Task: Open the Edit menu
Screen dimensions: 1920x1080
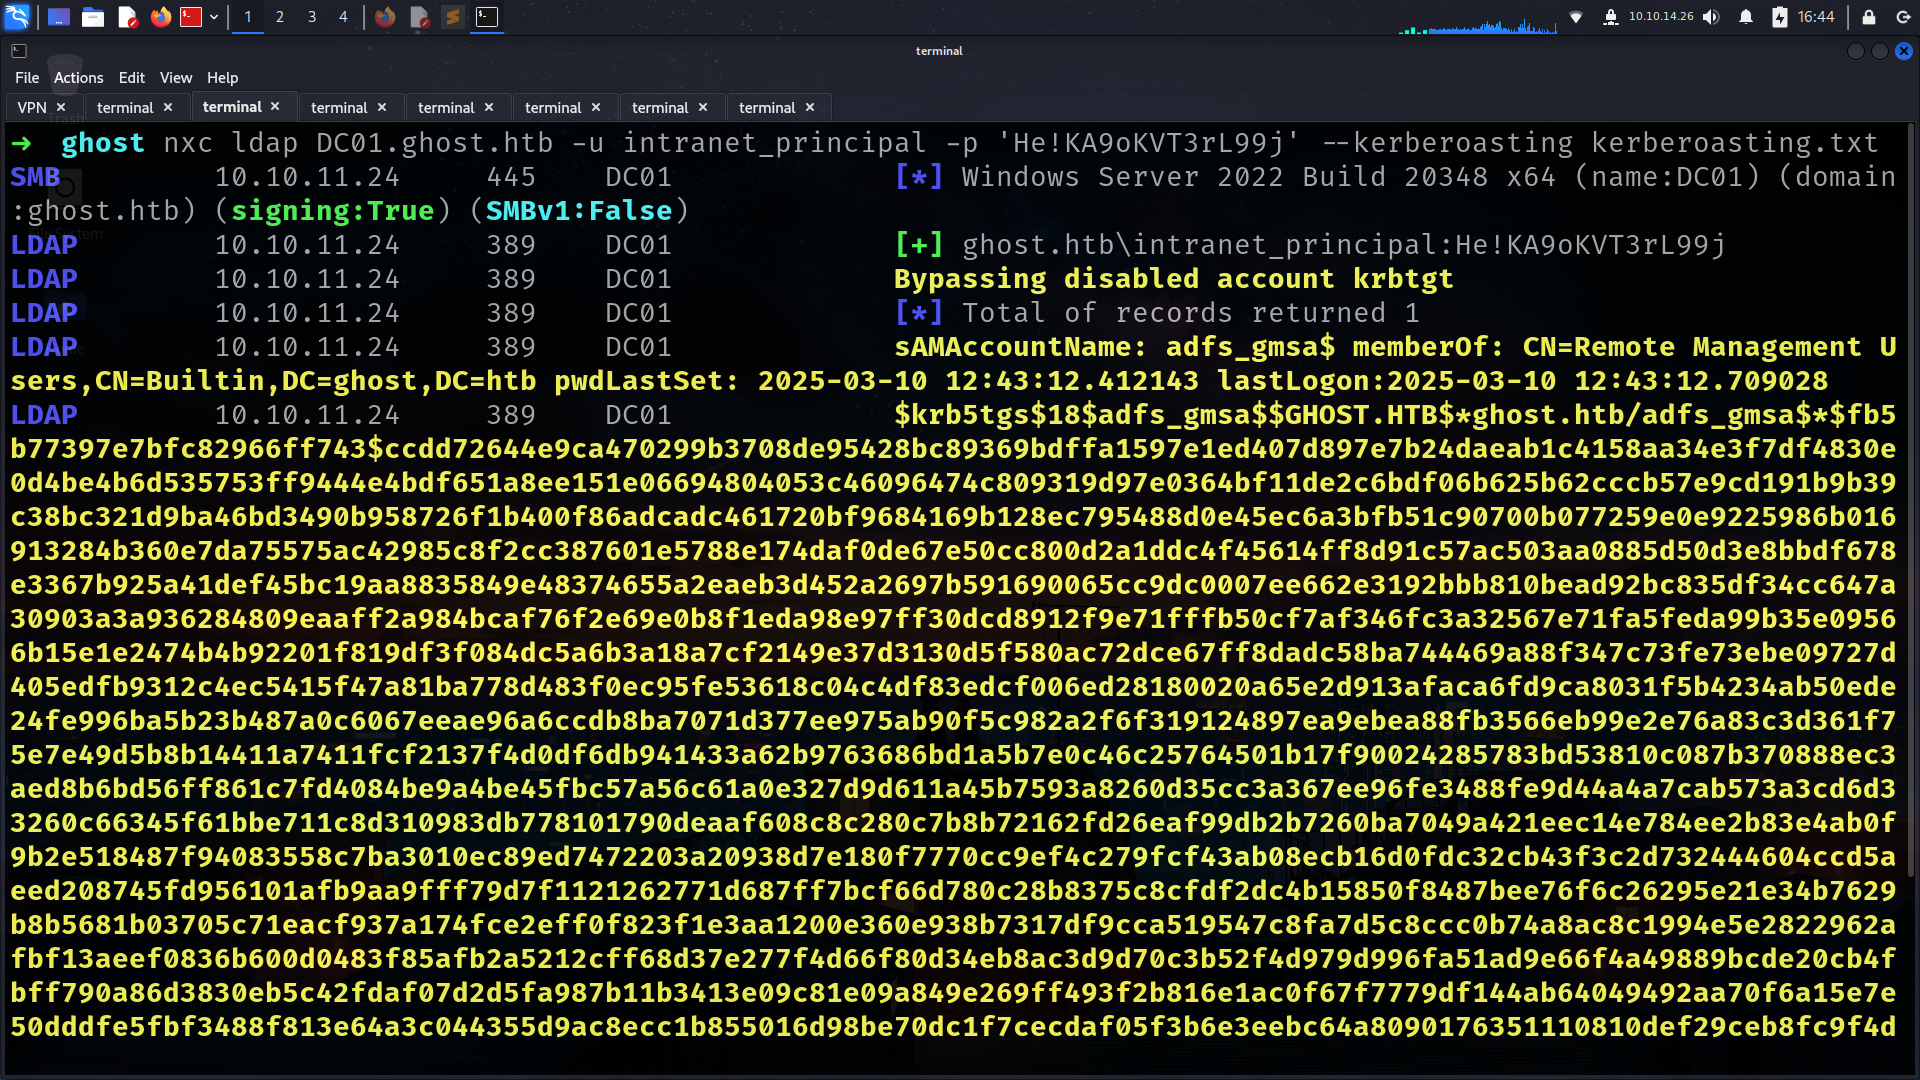Action: [x=131, y=78]
